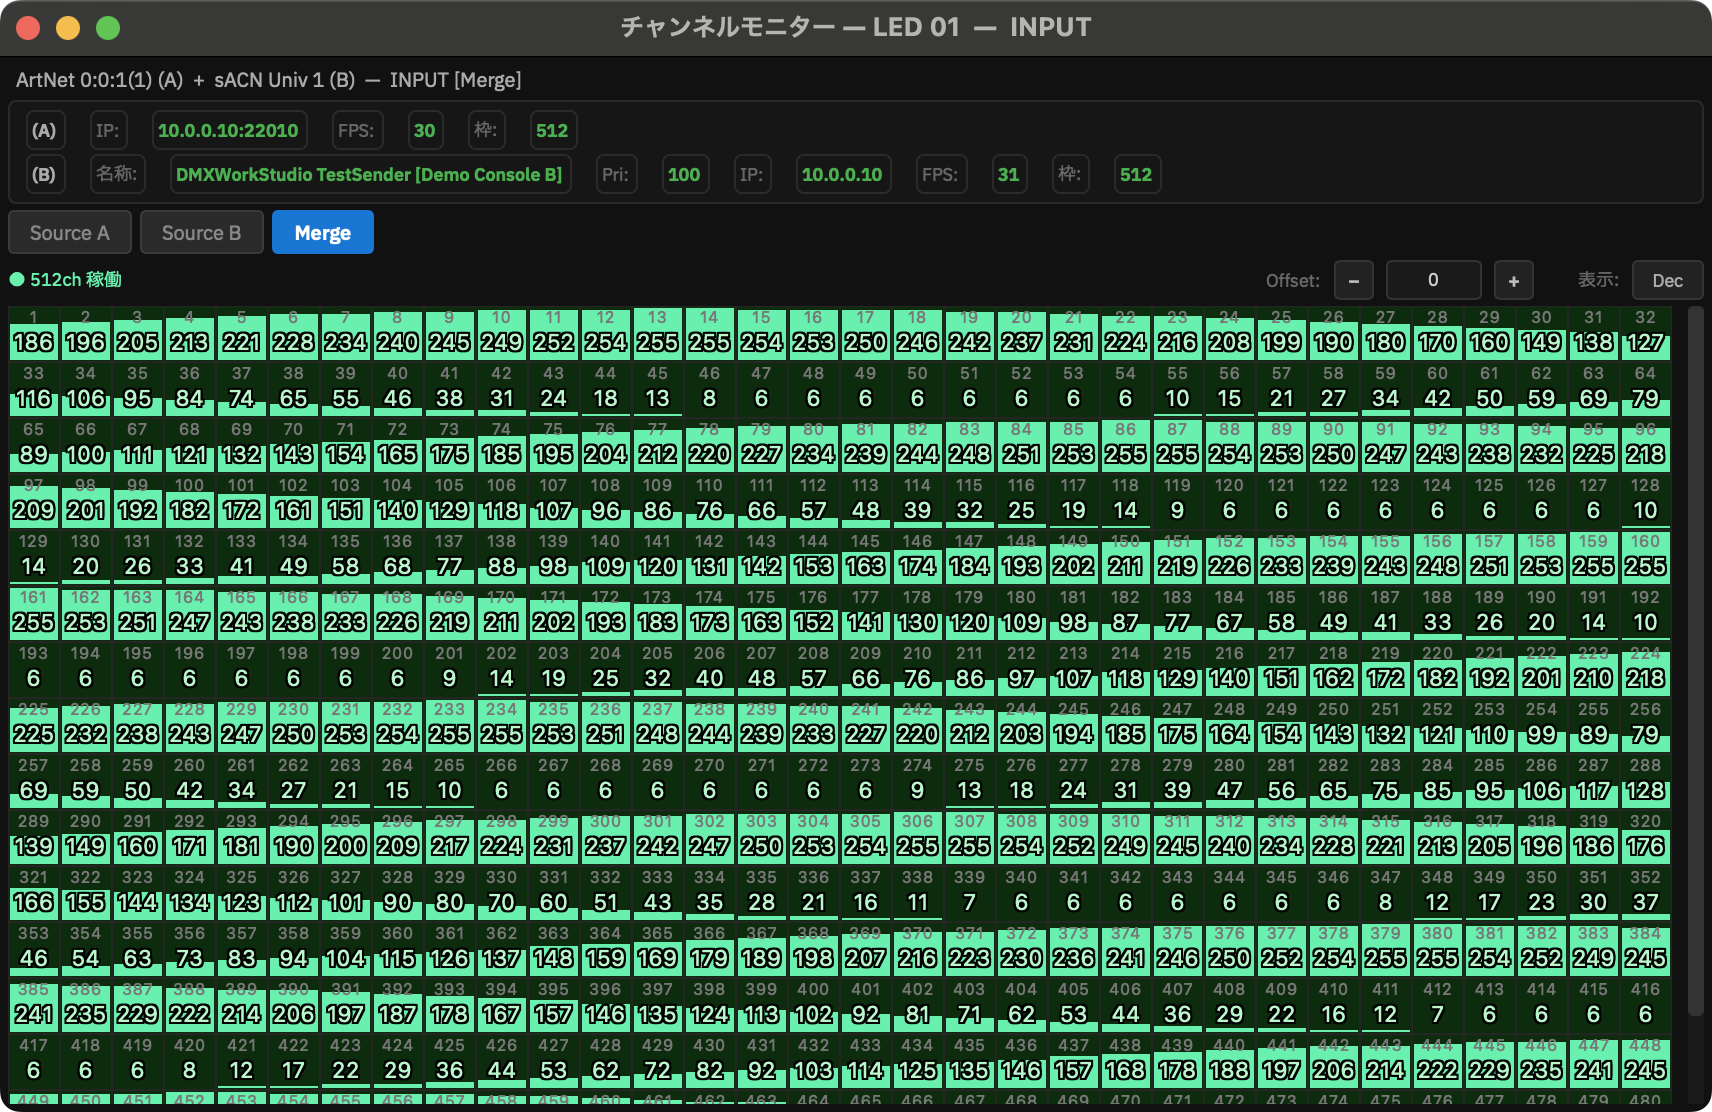Toggle the Dec display format button
The width and height of the screenshot is (1712, 1112).
click(1667, 281)
